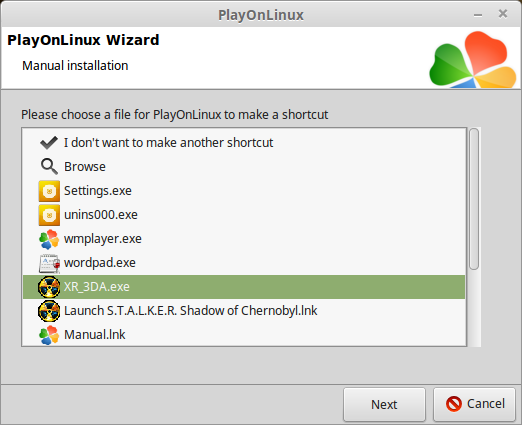The image size is (522, 425).
Task: Click the Cancel button
Action: point(475,404)
